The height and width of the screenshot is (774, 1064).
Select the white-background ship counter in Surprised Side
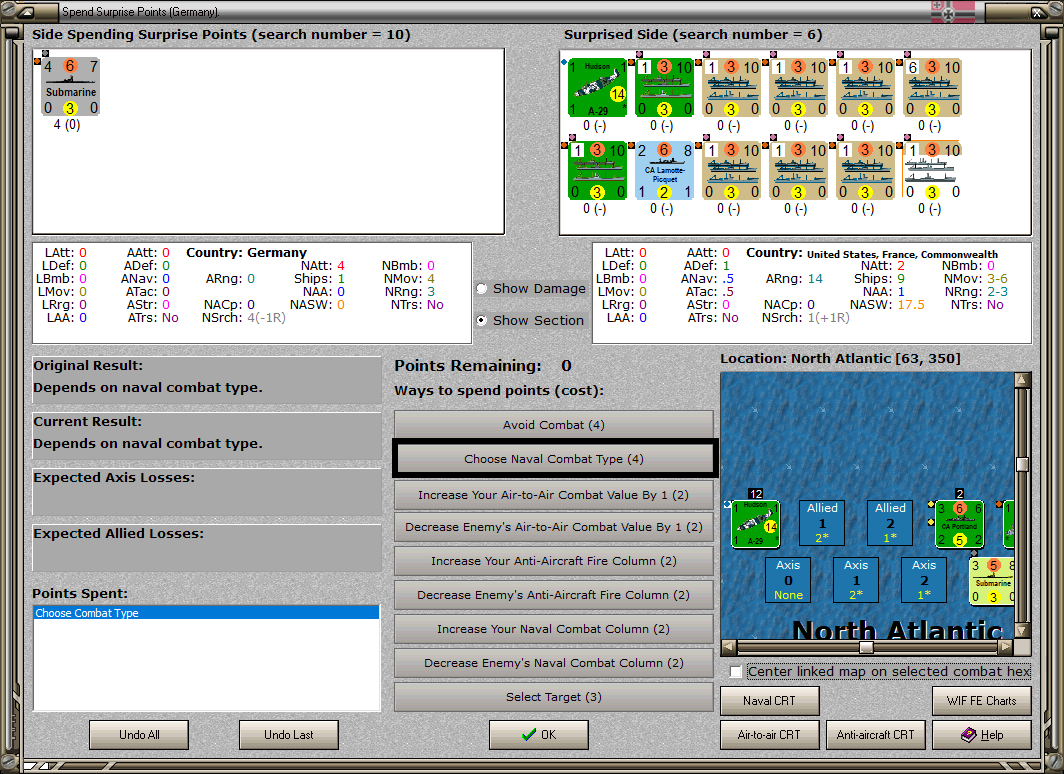click(x=933, y=171)
